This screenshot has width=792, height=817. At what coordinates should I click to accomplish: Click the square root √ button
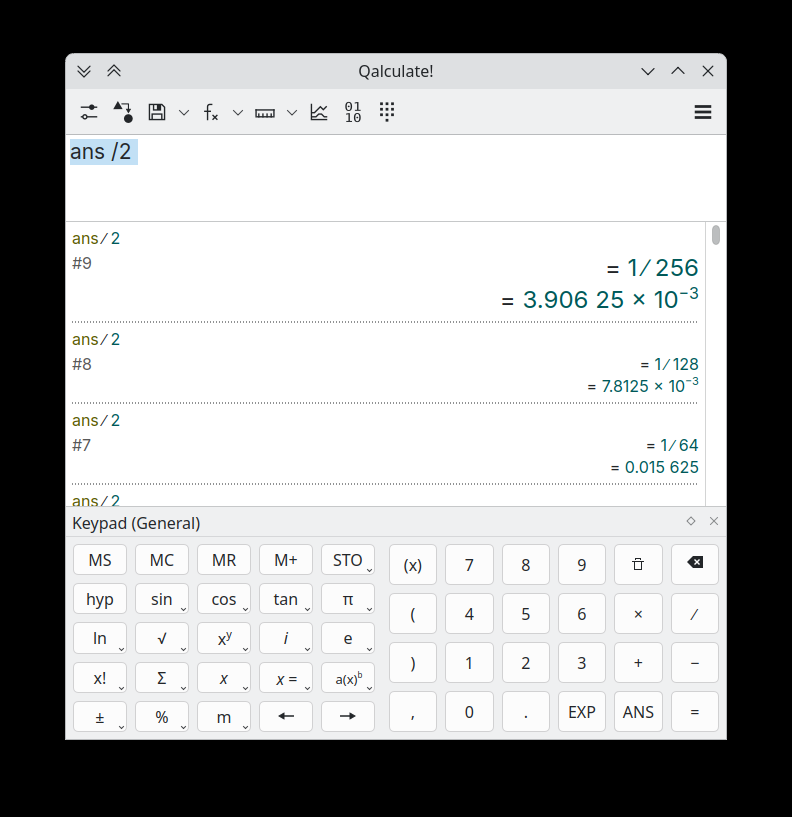162,638
